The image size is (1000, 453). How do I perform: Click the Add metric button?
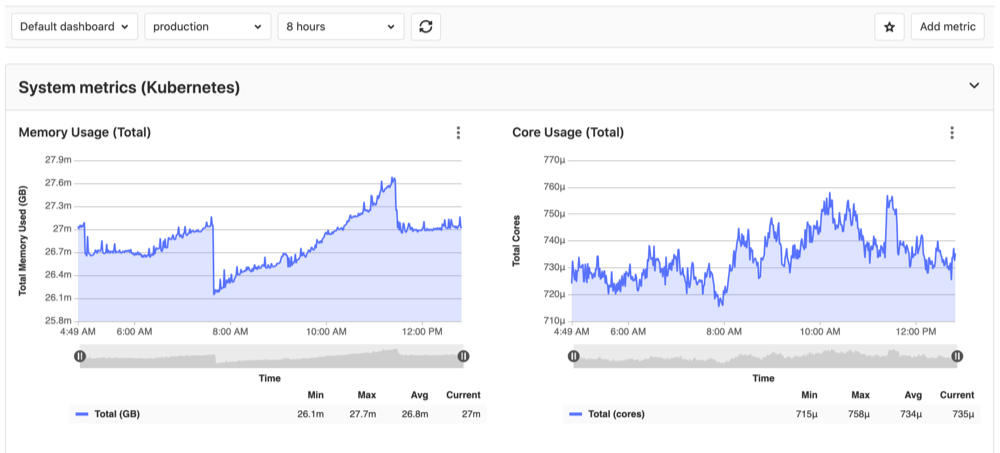(x=947, y=27)
